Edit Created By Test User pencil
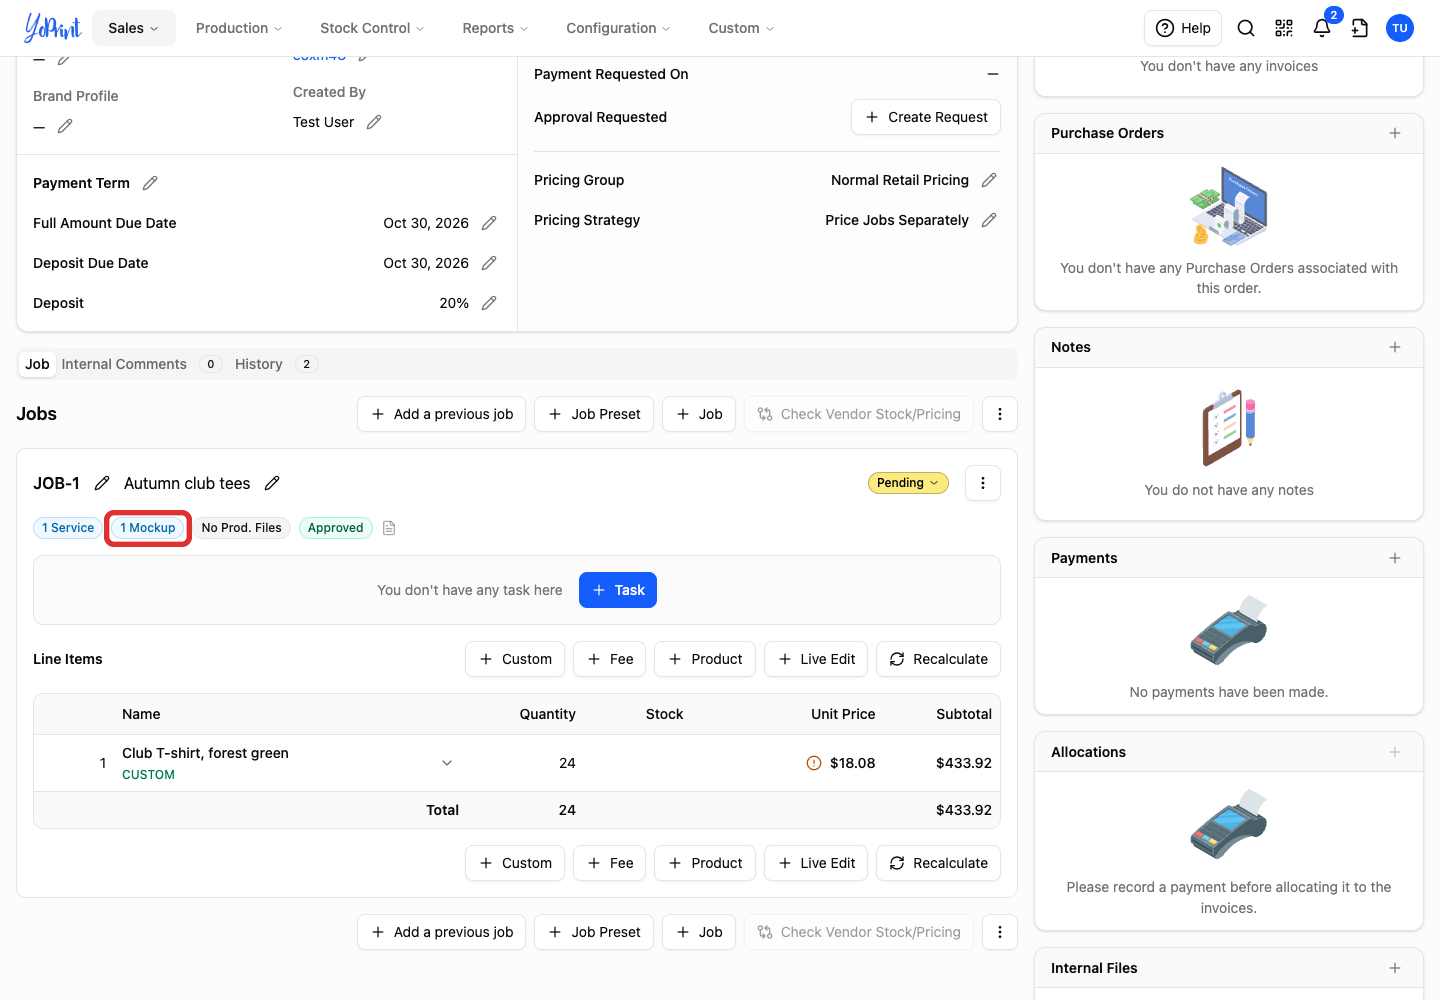 coord(374,122)
